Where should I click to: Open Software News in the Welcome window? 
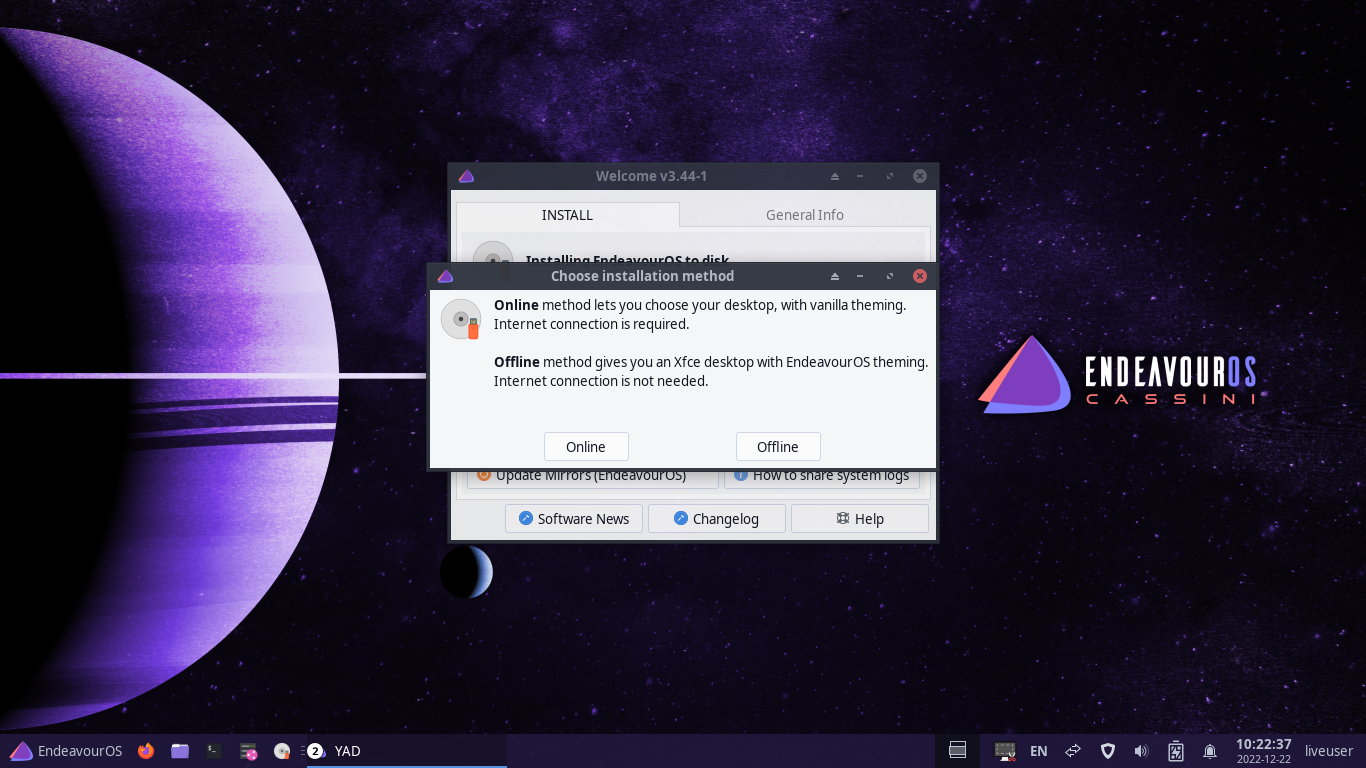coord(574,519)
